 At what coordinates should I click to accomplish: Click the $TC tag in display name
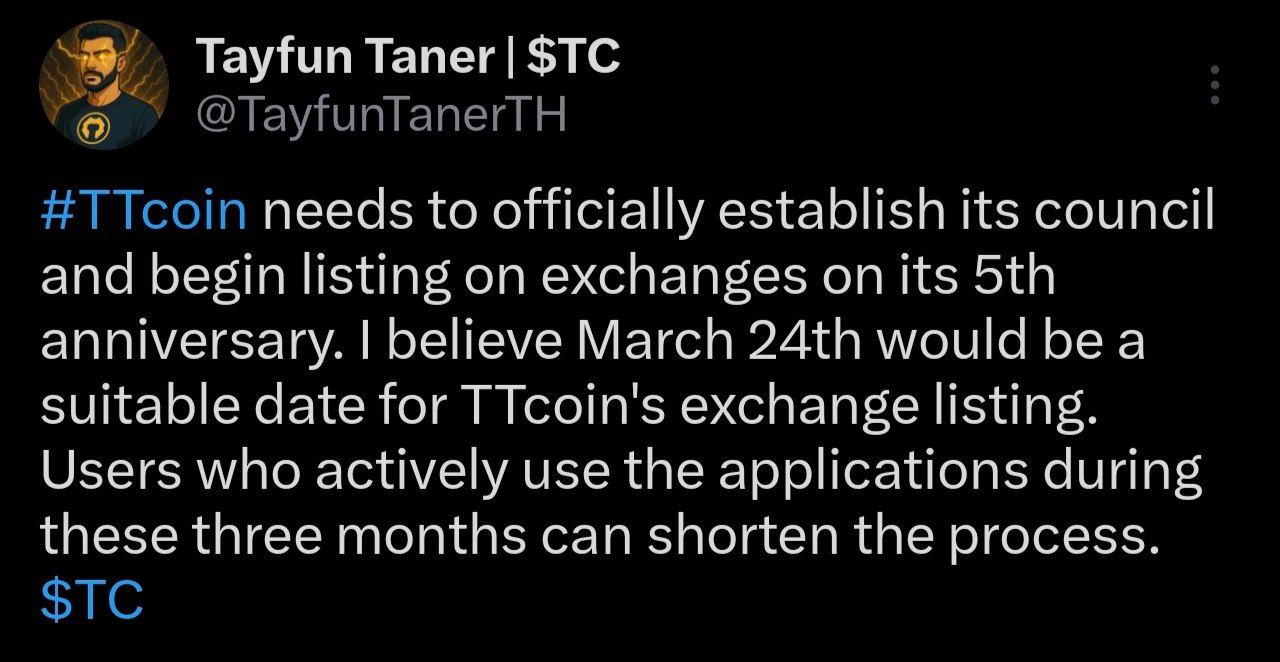click(x=572, y=57)
